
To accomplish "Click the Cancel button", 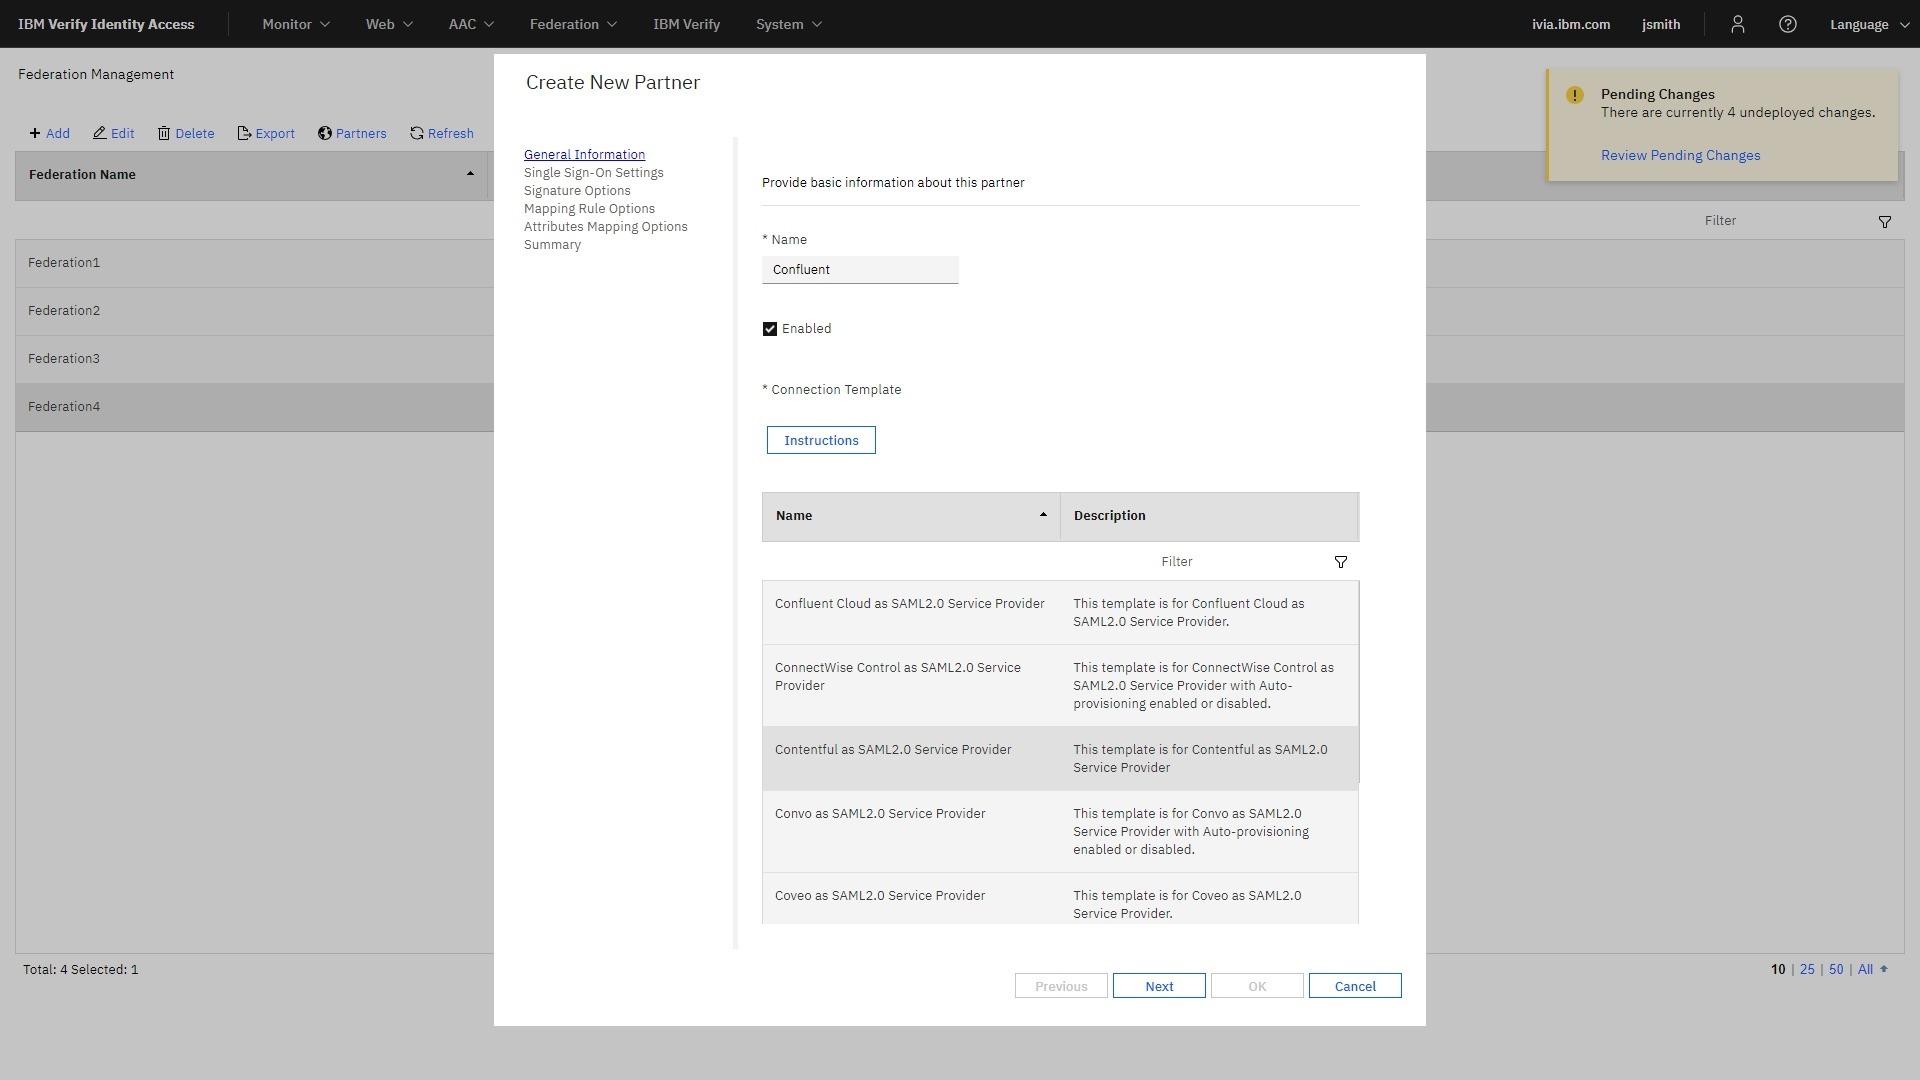I will pyautogui.click(x=1355, y=986).
